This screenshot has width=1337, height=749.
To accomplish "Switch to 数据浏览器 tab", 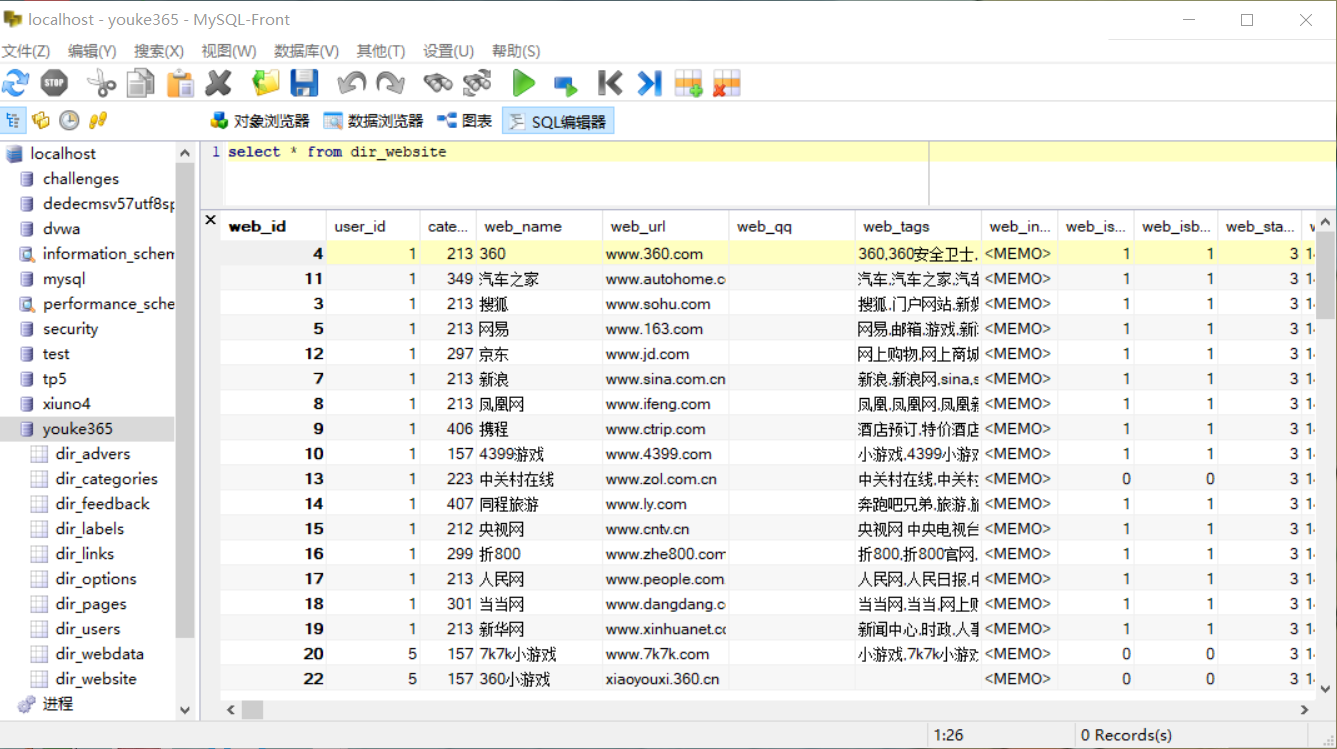I will click(x=374, y=121).
